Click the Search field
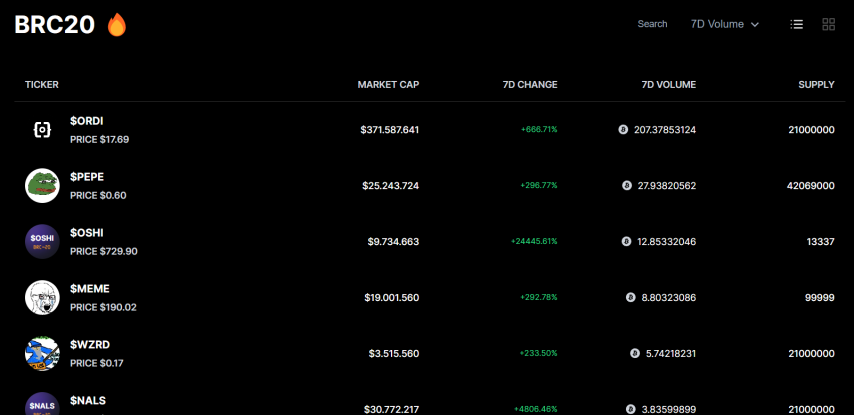 coord(652,24)
